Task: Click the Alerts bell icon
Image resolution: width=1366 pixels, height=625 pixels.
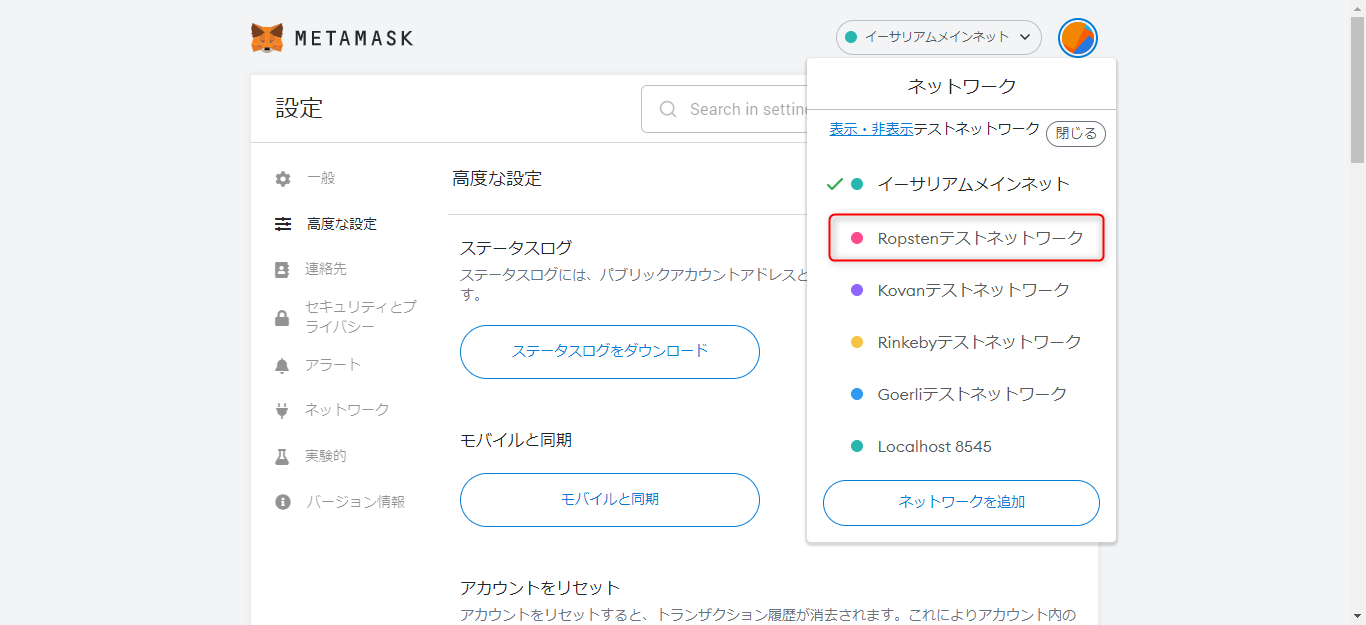Action: pos(283,366)
